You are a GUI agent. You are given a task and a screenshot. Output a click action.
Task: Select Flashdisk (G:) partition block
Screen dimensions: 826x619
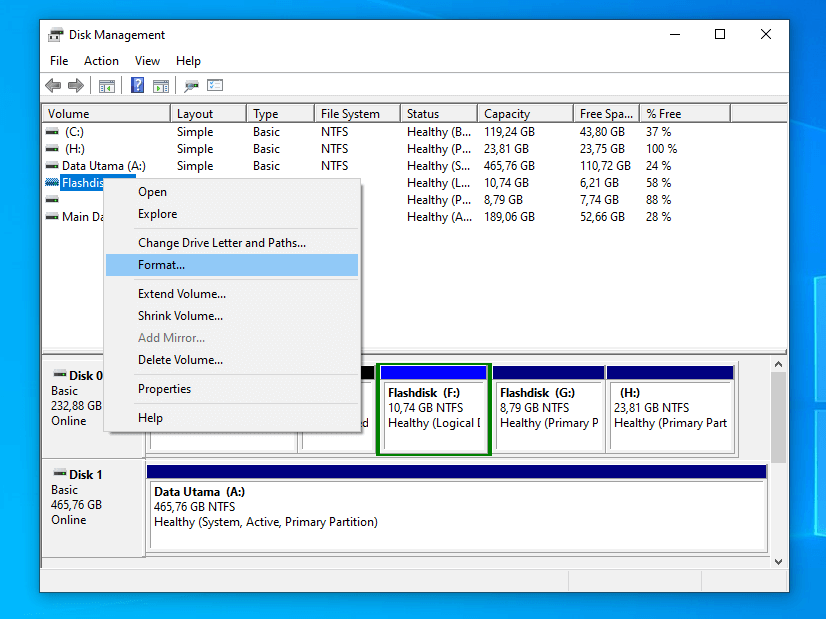point(548,409)
